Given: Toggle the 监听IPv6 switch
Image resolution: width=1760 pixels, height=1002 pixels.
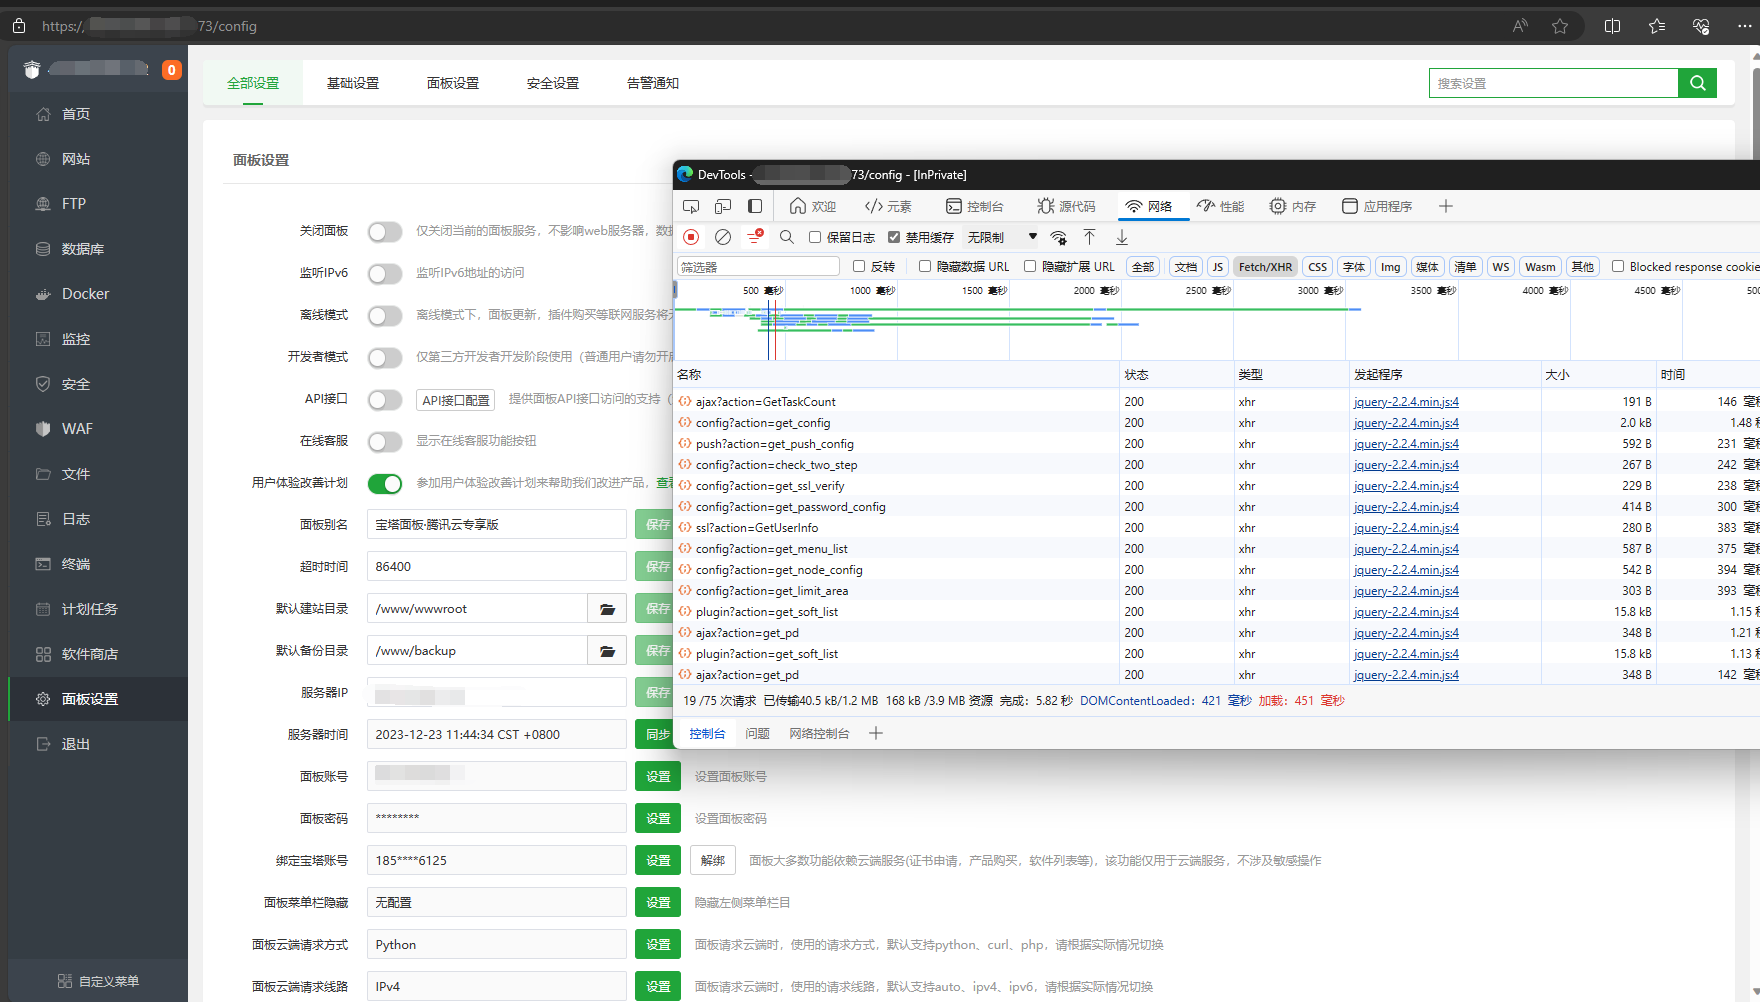Looking at the screenshot, I should (385, 274).
